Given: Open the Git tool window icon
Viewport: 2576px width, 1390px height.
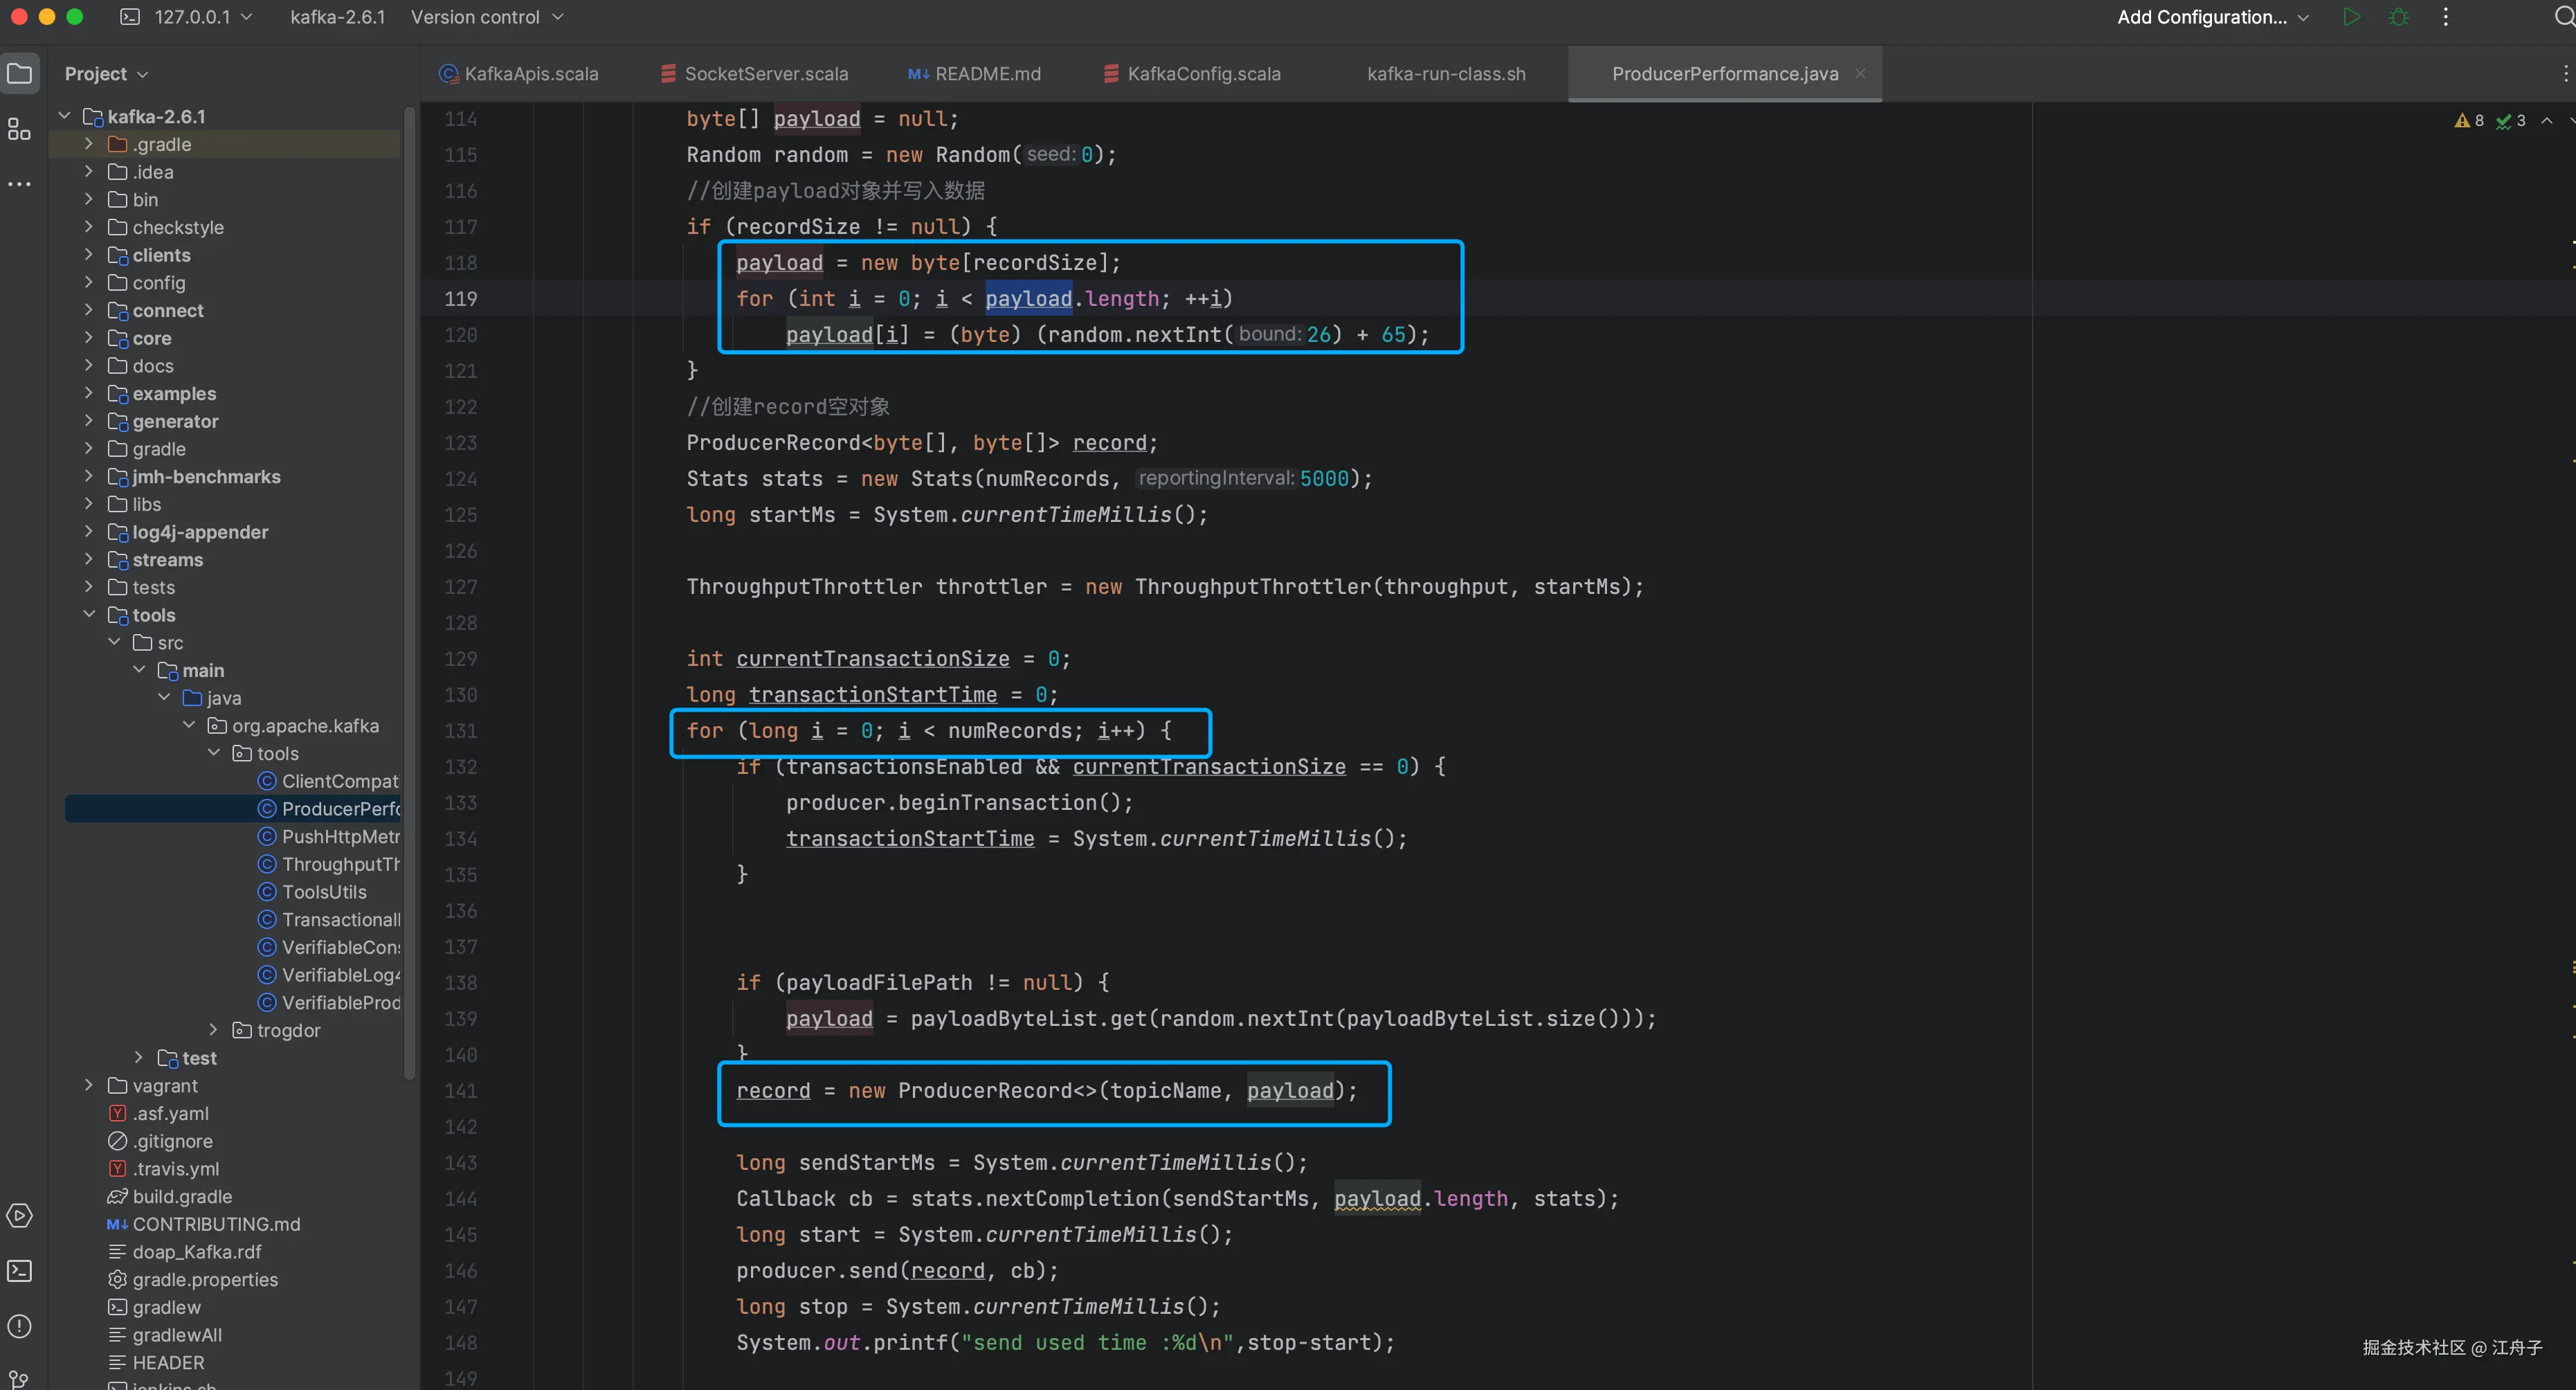Looking at the screenshot, I should pos(19,1379).
